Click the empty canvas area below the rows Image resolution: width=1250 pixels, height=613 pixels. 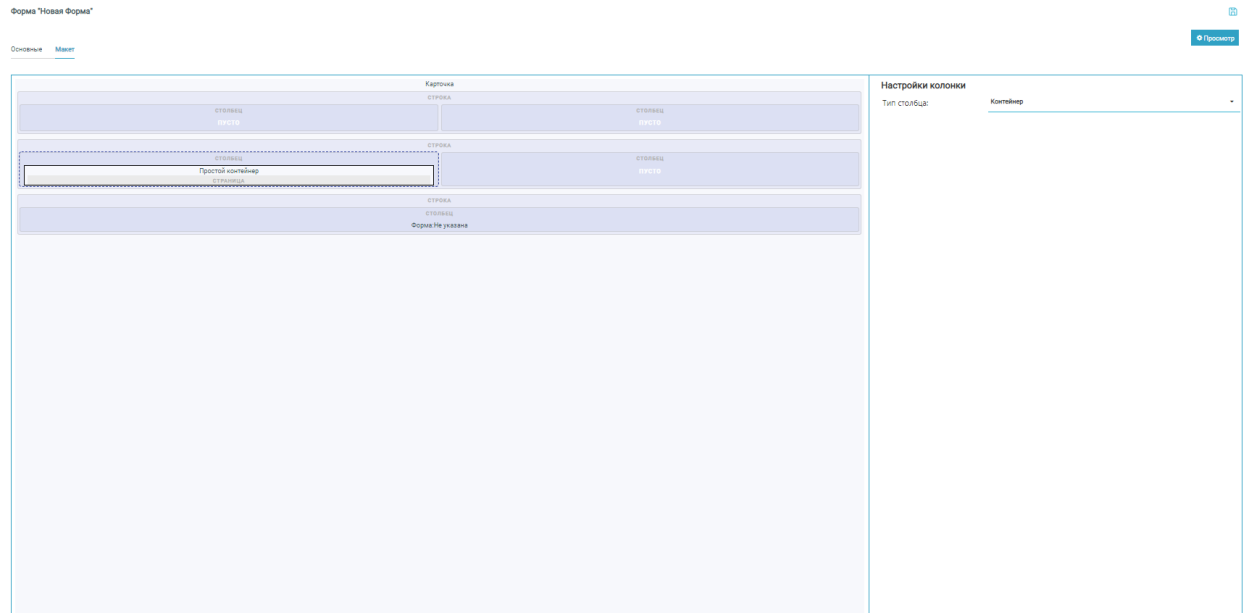click(439, 420)
